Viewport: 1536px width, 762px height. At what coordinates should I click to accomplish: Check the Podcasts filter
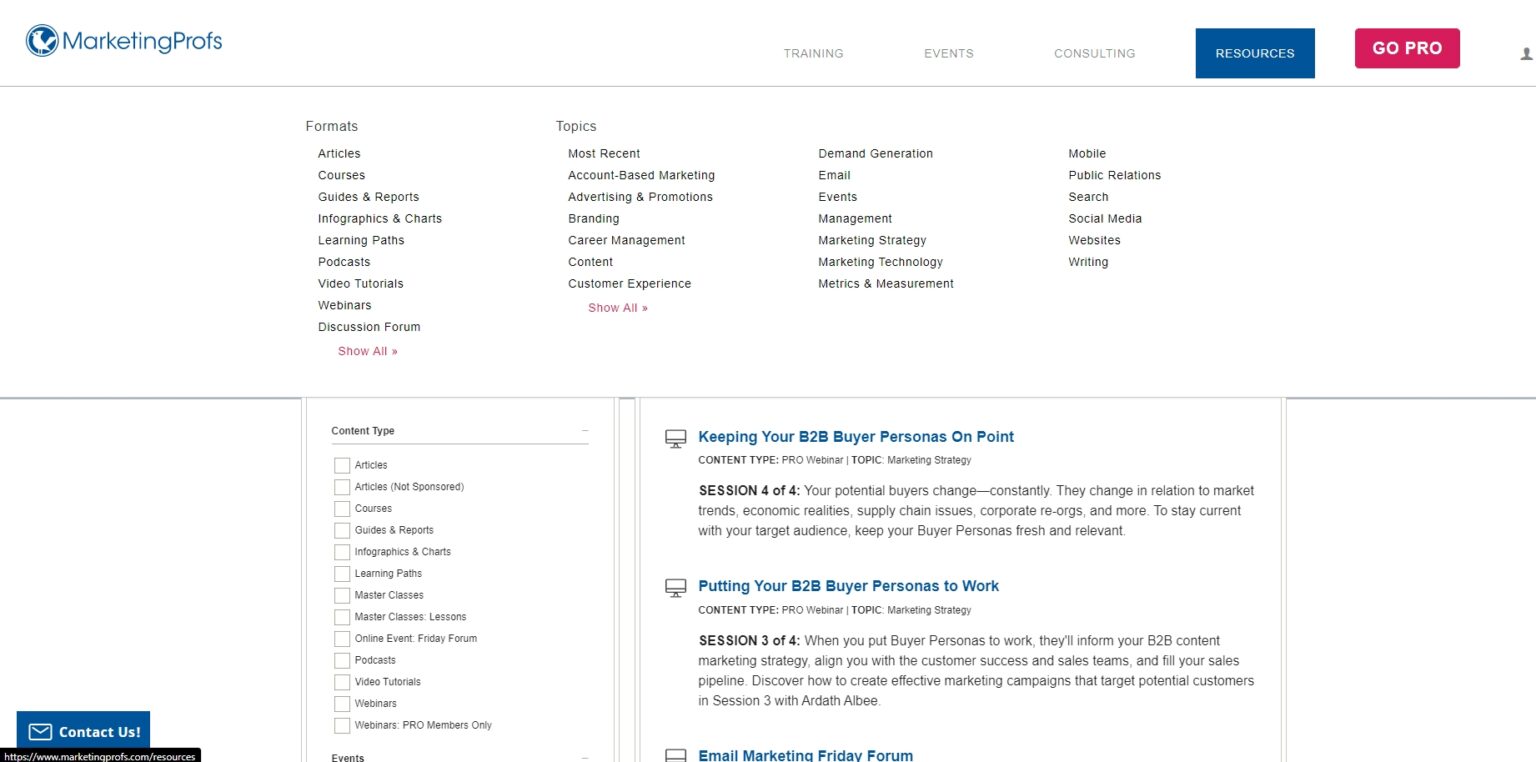[342, 660]
